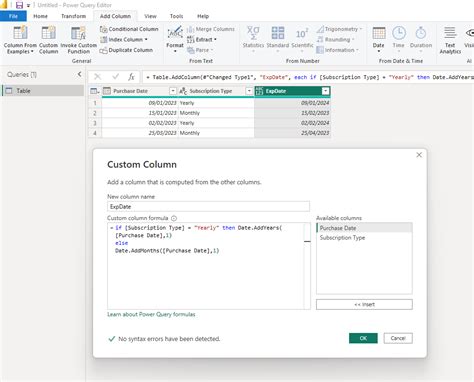The image size is (474, 382).
Task: Open Purchase Date column filter dropdown
Action: click(x=173, y=91)
